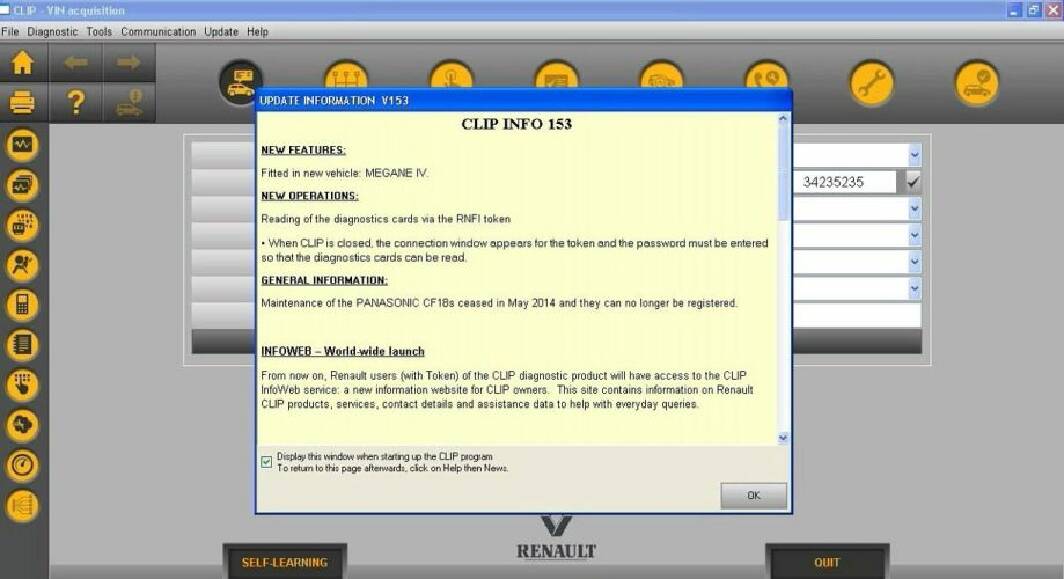
Task: Click the forward arrow navigation icon
Action: (128, 62)
